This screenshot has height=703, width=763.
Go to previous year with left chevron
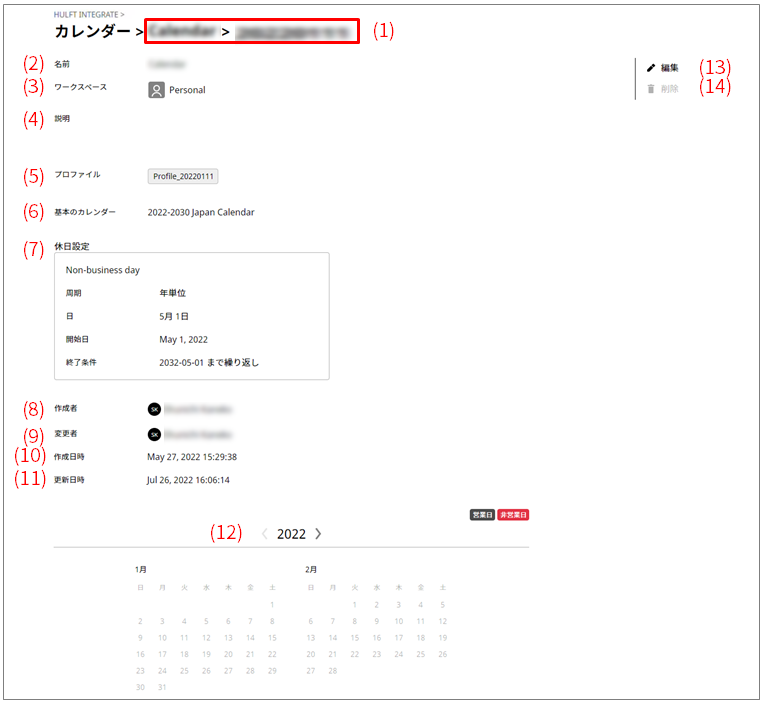tap(265, 534)
